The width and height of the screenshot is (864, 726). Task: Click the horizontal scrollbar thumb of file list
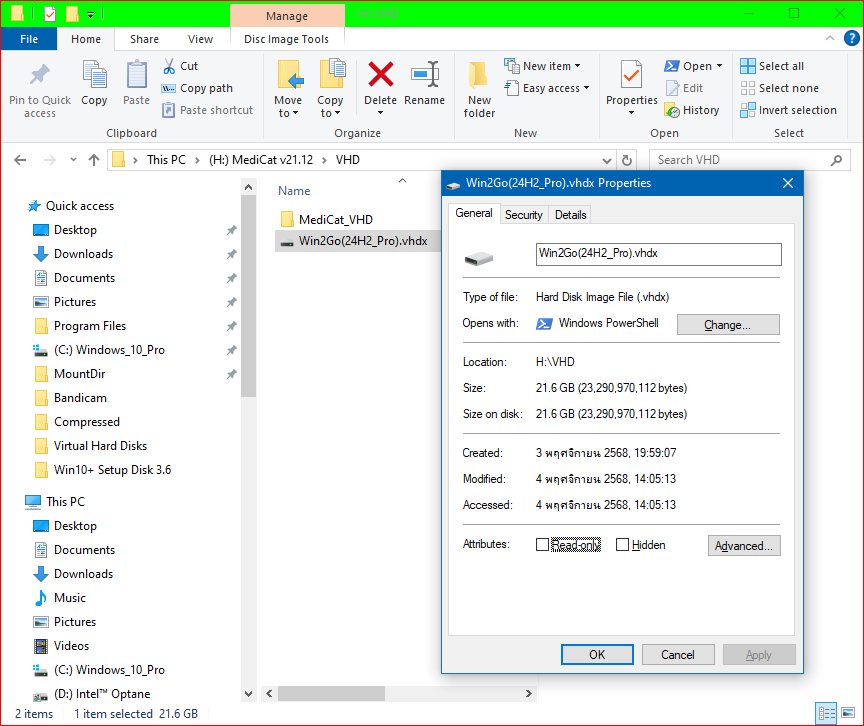coord(331,694)
